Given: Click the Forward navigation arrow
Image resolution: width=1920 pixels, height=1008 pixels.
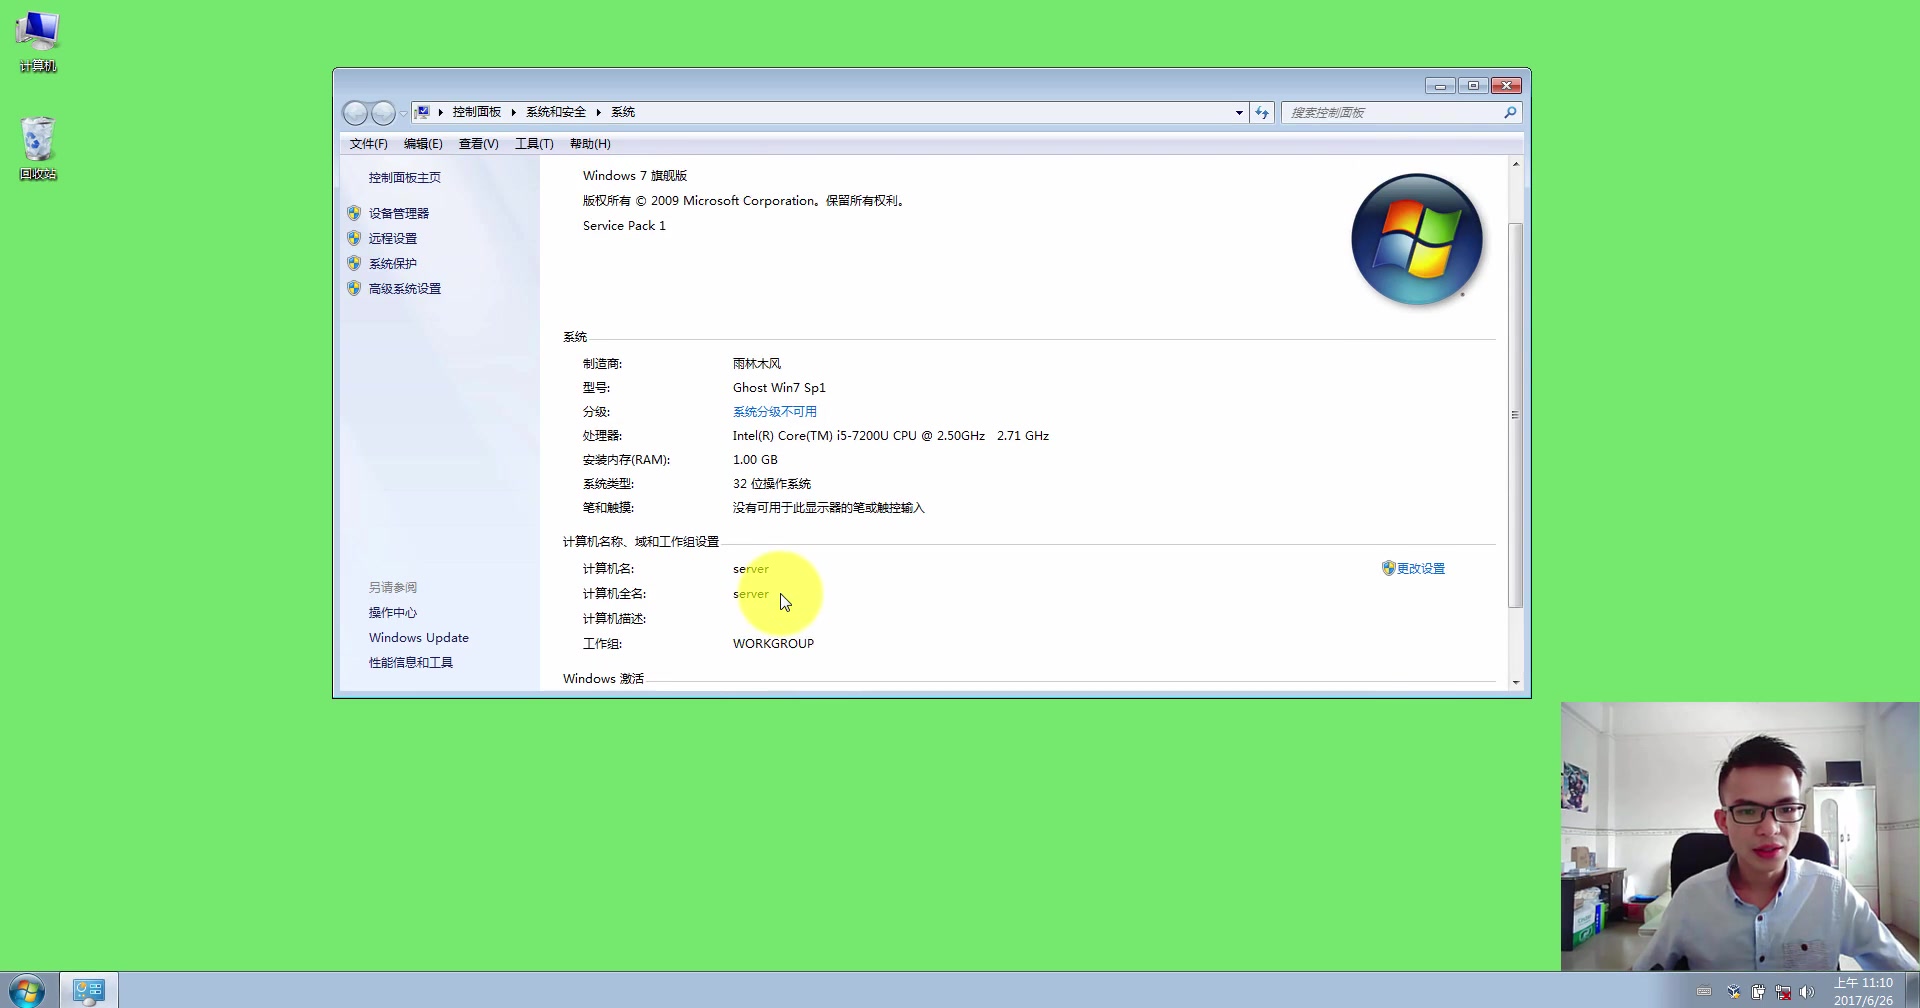Looking at the screenshot, I should click(x=383, y=113).
